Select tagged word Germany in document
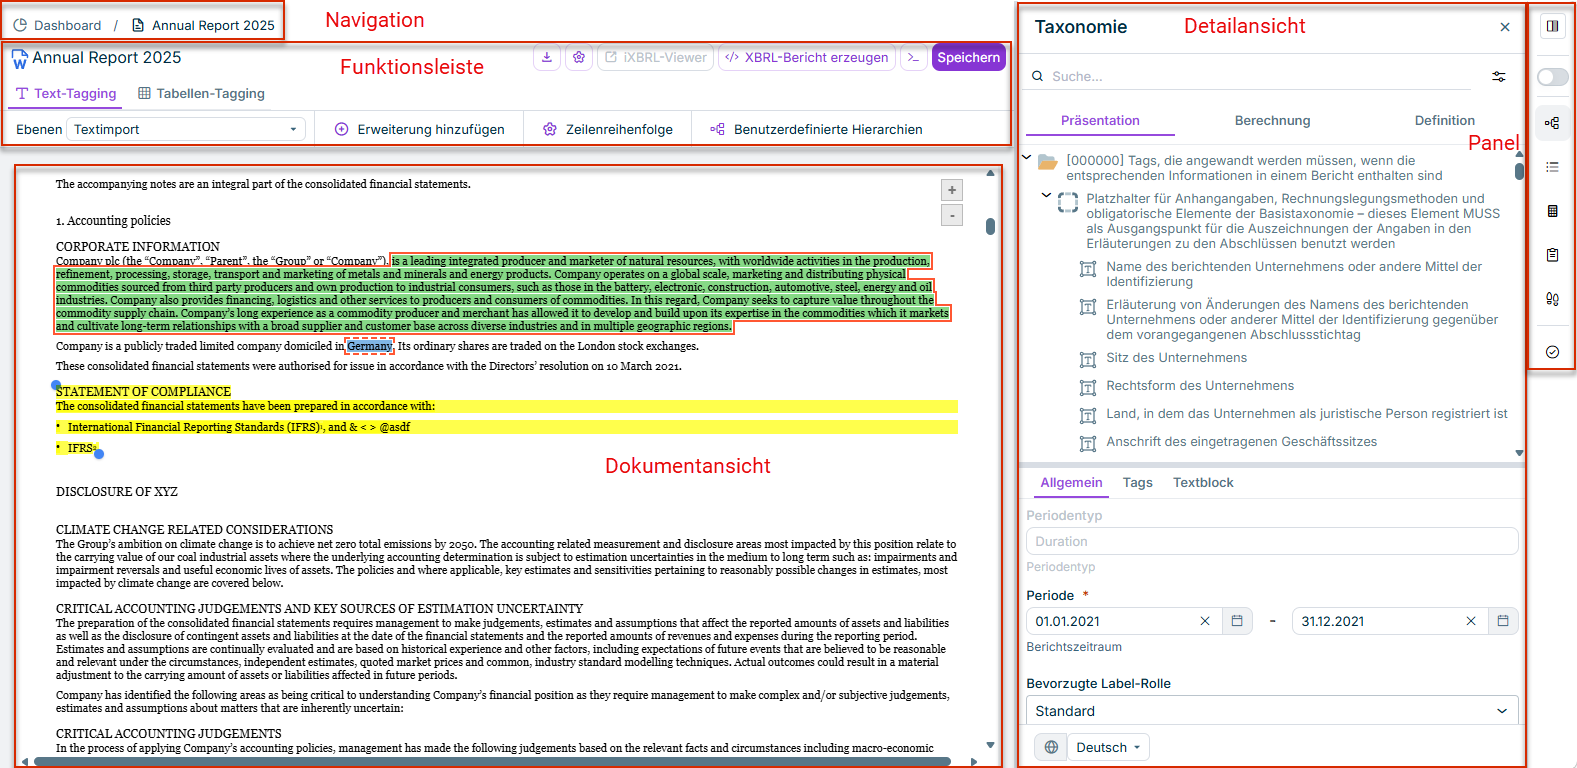Screen dimensions: 1577x768 point(369,346)
